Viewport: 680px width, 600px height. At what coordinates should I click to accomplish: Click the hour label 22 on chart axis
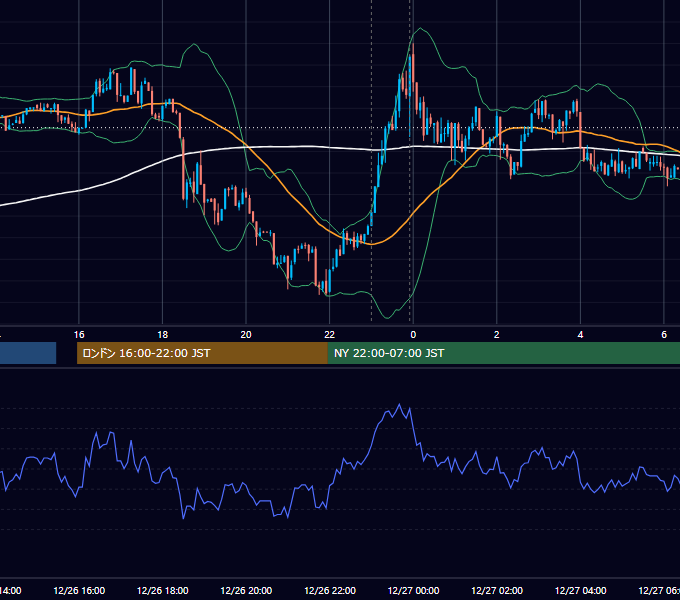pos(330,334)
